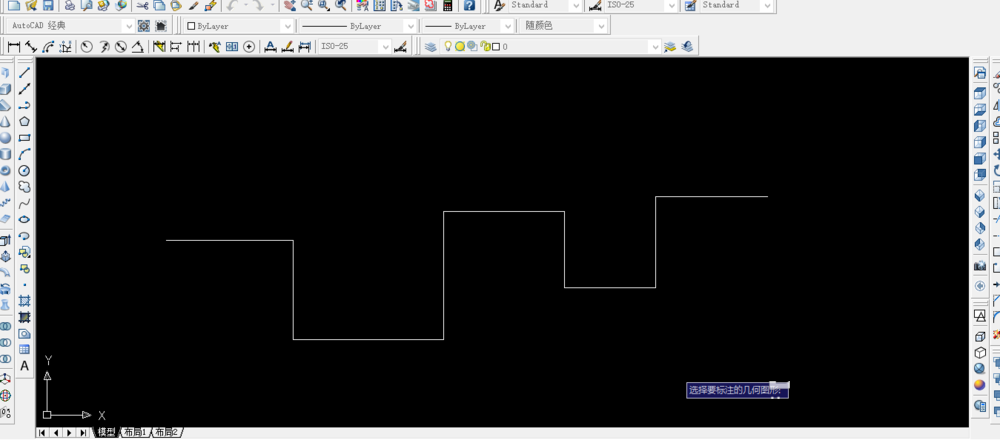Click the Arc Length dimension tool
This screenshot has height=440, width=1000.
click(48, 47)
